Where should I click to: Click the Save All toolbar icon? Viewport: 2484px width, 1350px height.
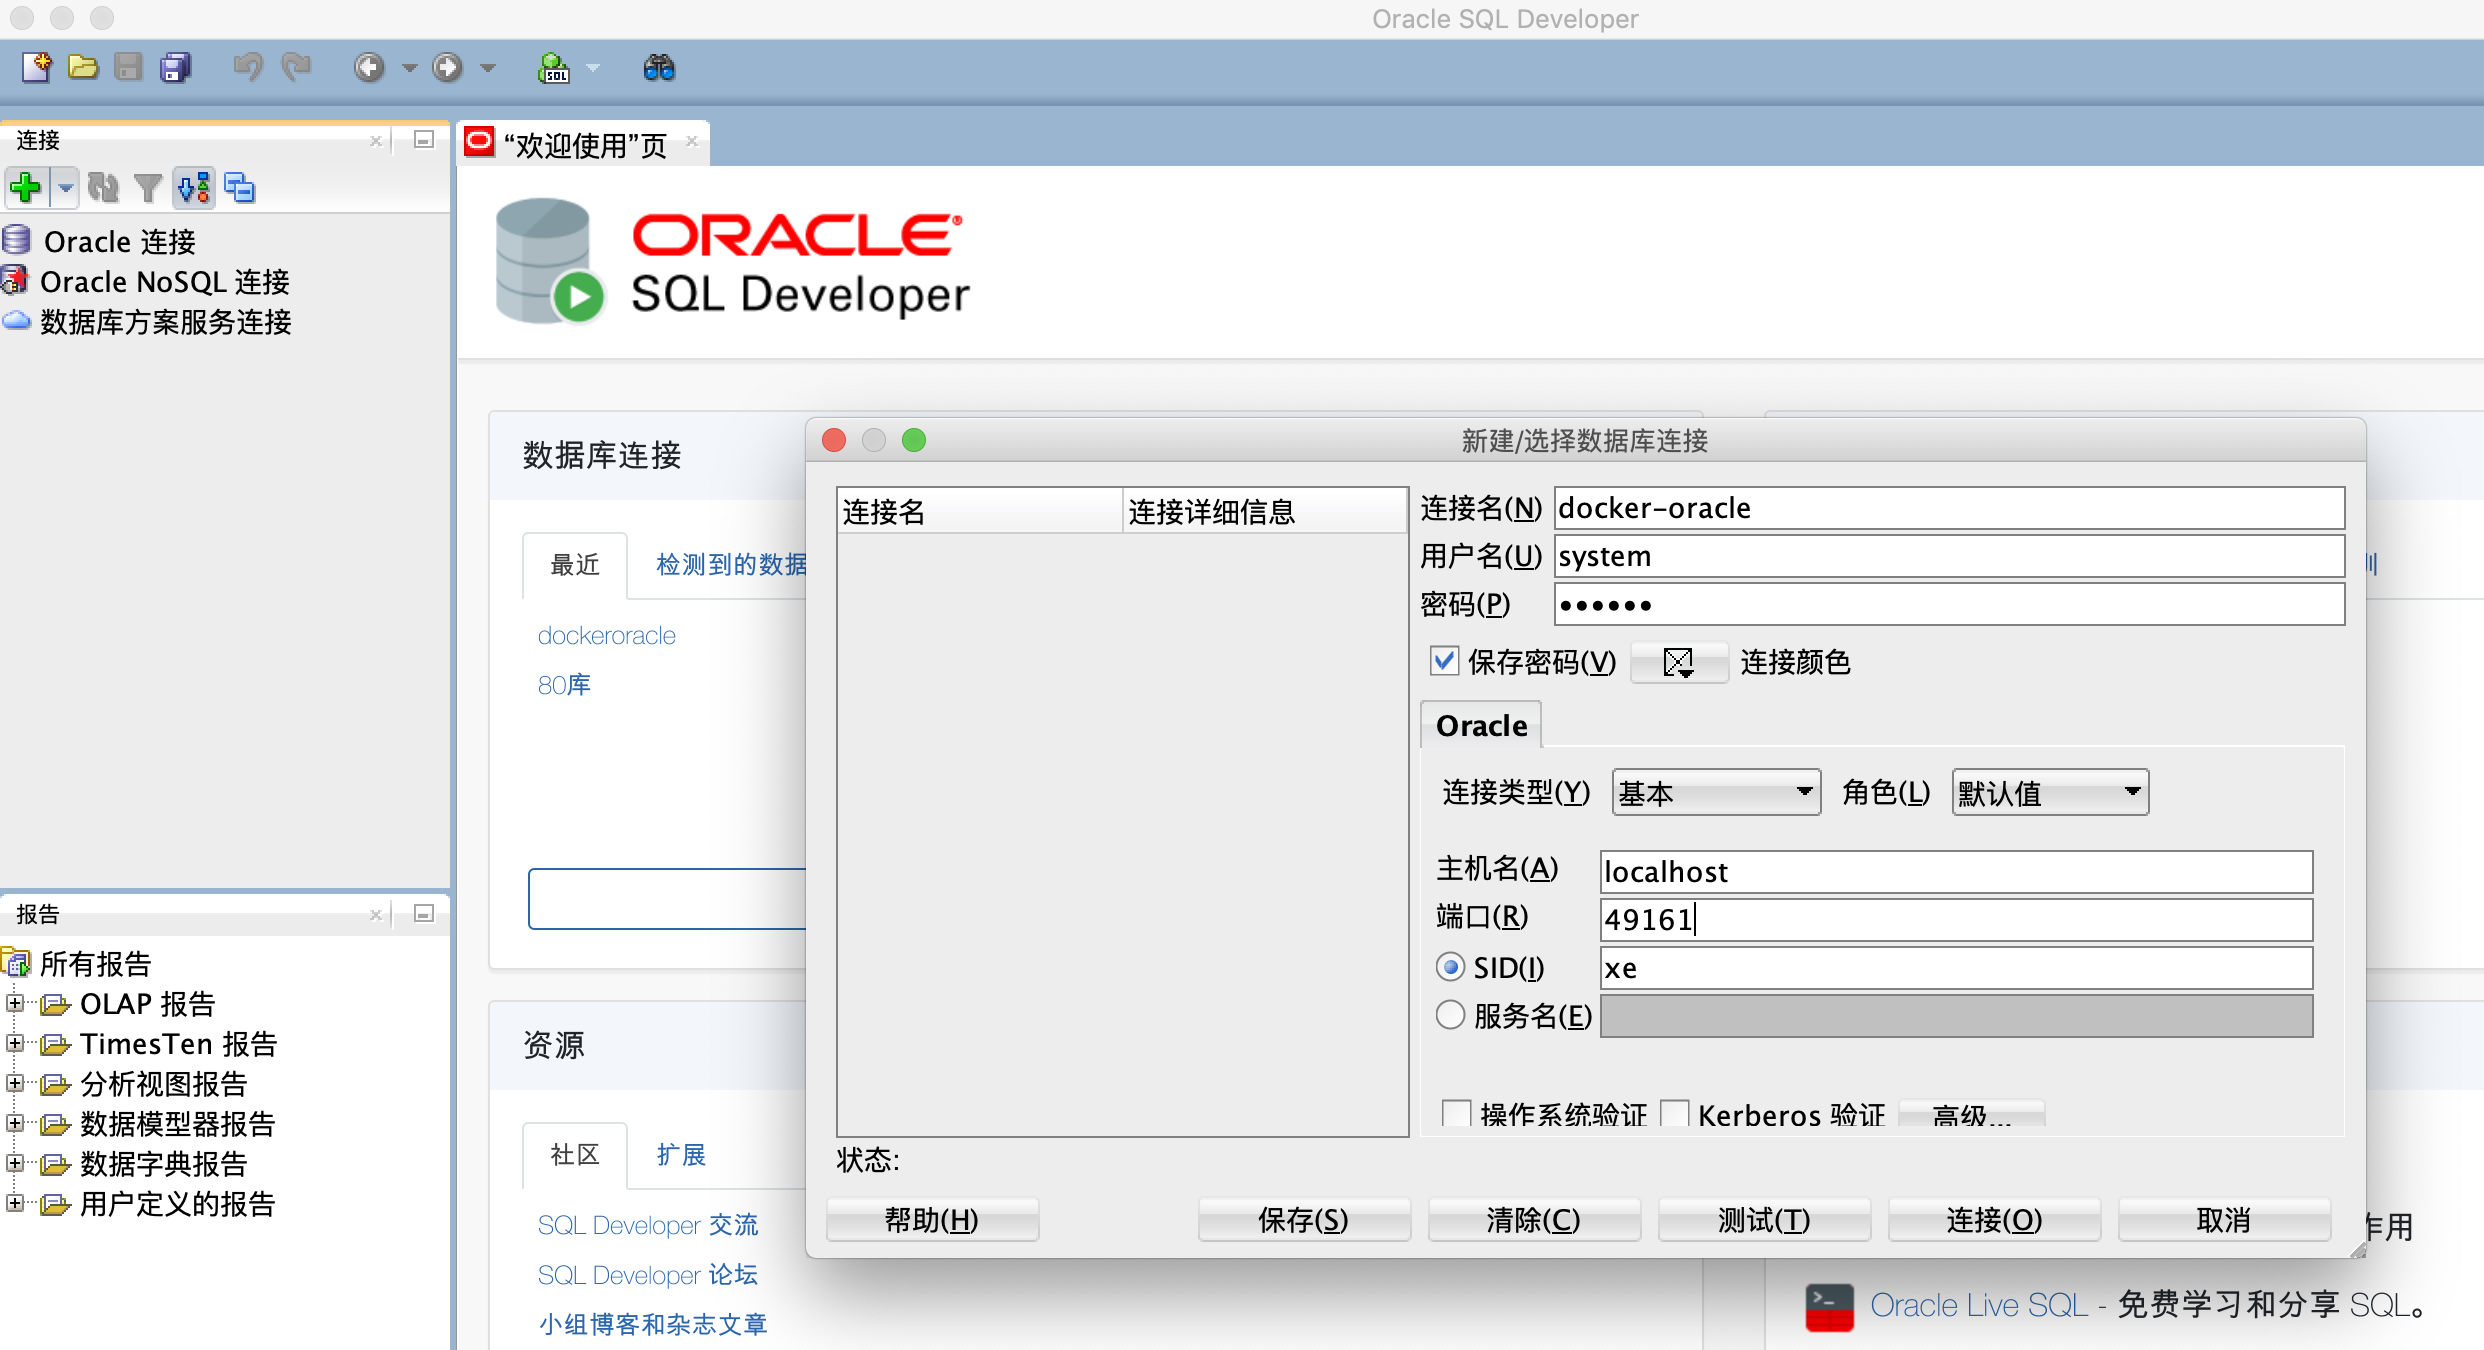point(175,67)
